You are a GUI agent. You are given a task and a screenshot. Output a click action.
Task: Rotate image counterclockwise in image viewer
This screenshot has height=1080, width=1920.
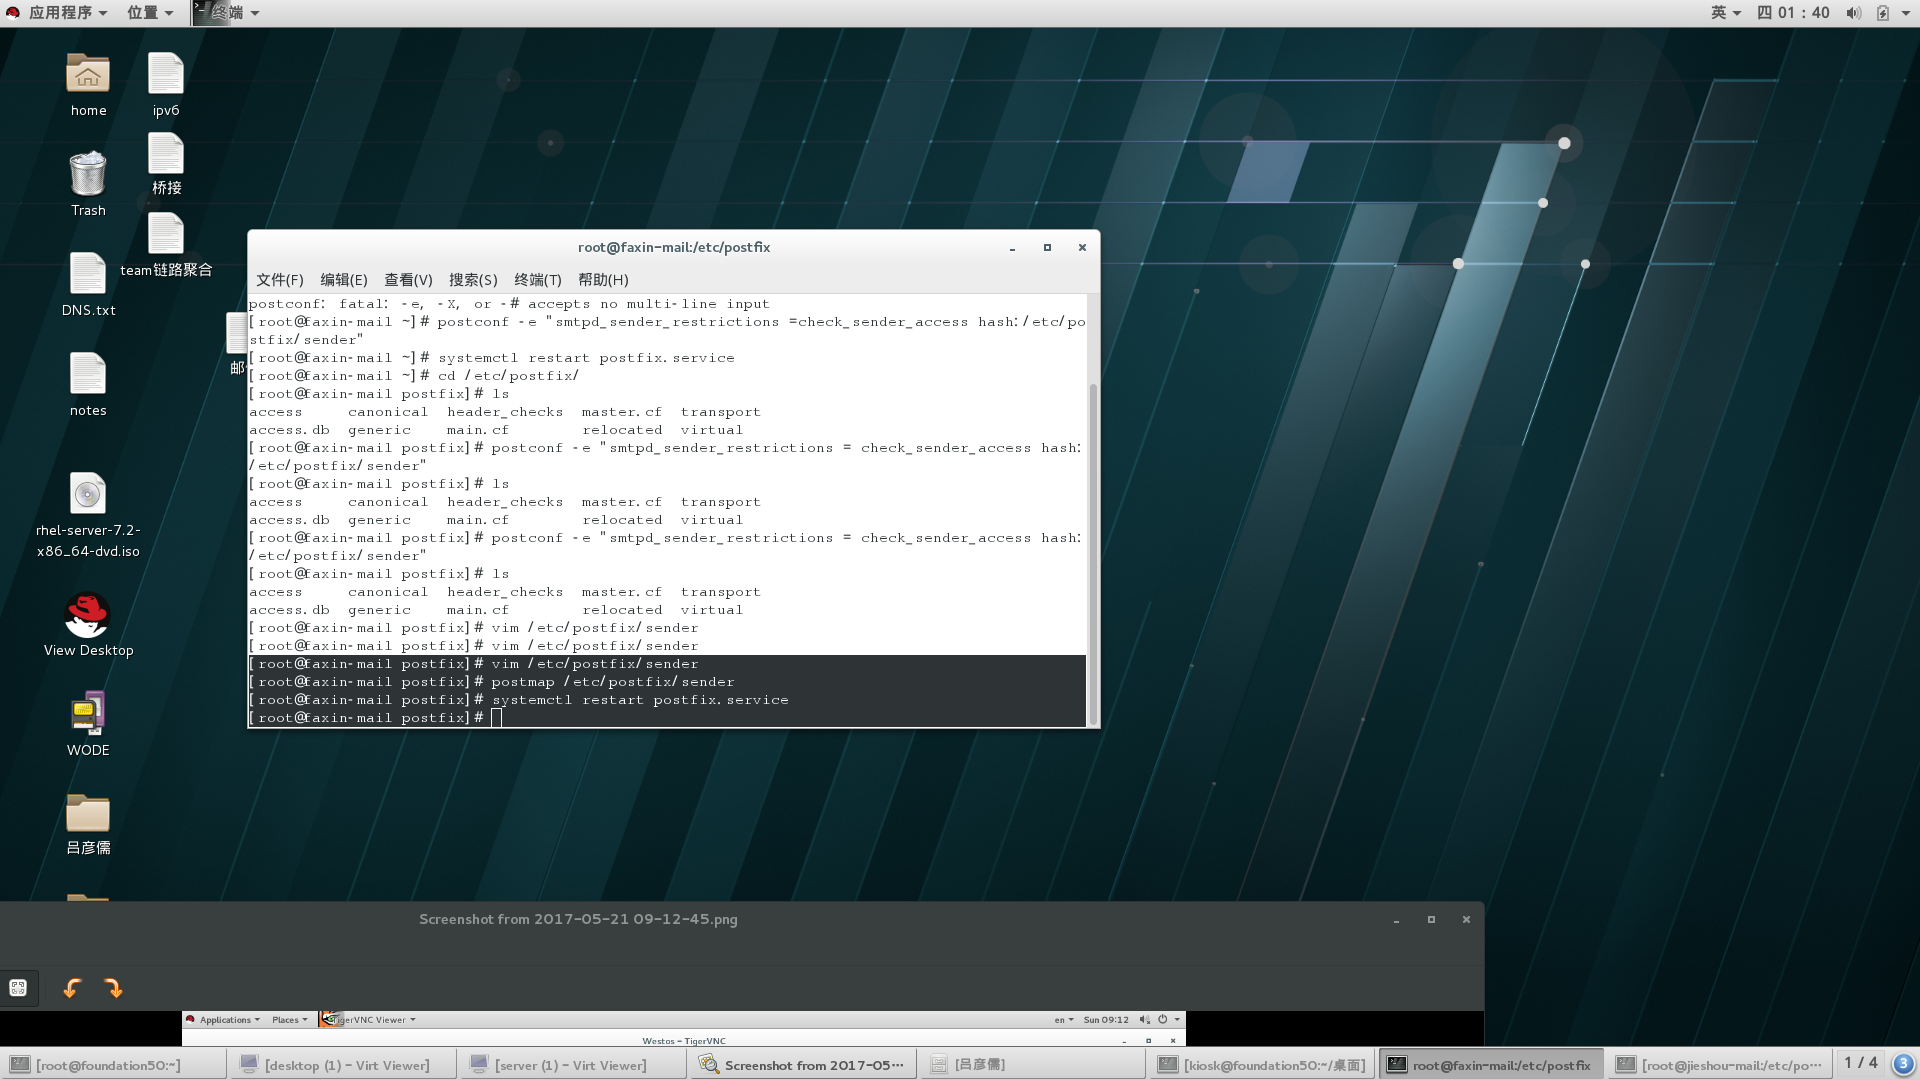click(x=72, y=989)
